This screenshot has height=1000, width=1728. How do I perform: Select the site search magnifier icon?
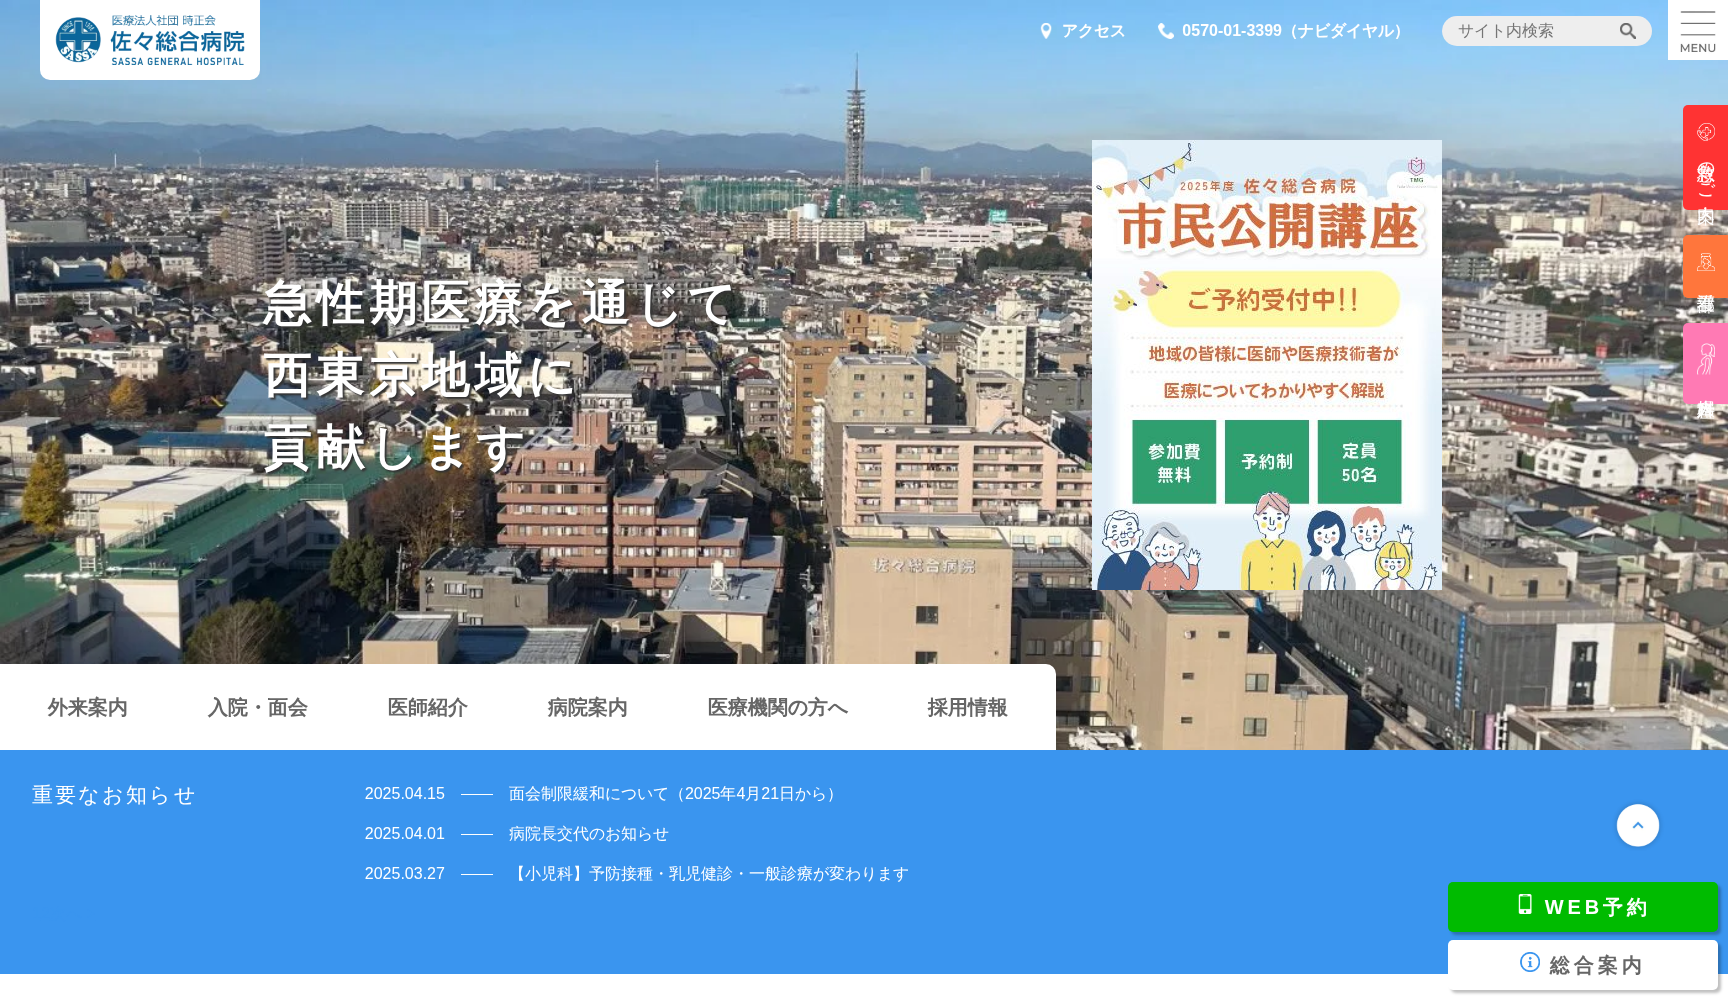coord(1628,31)
